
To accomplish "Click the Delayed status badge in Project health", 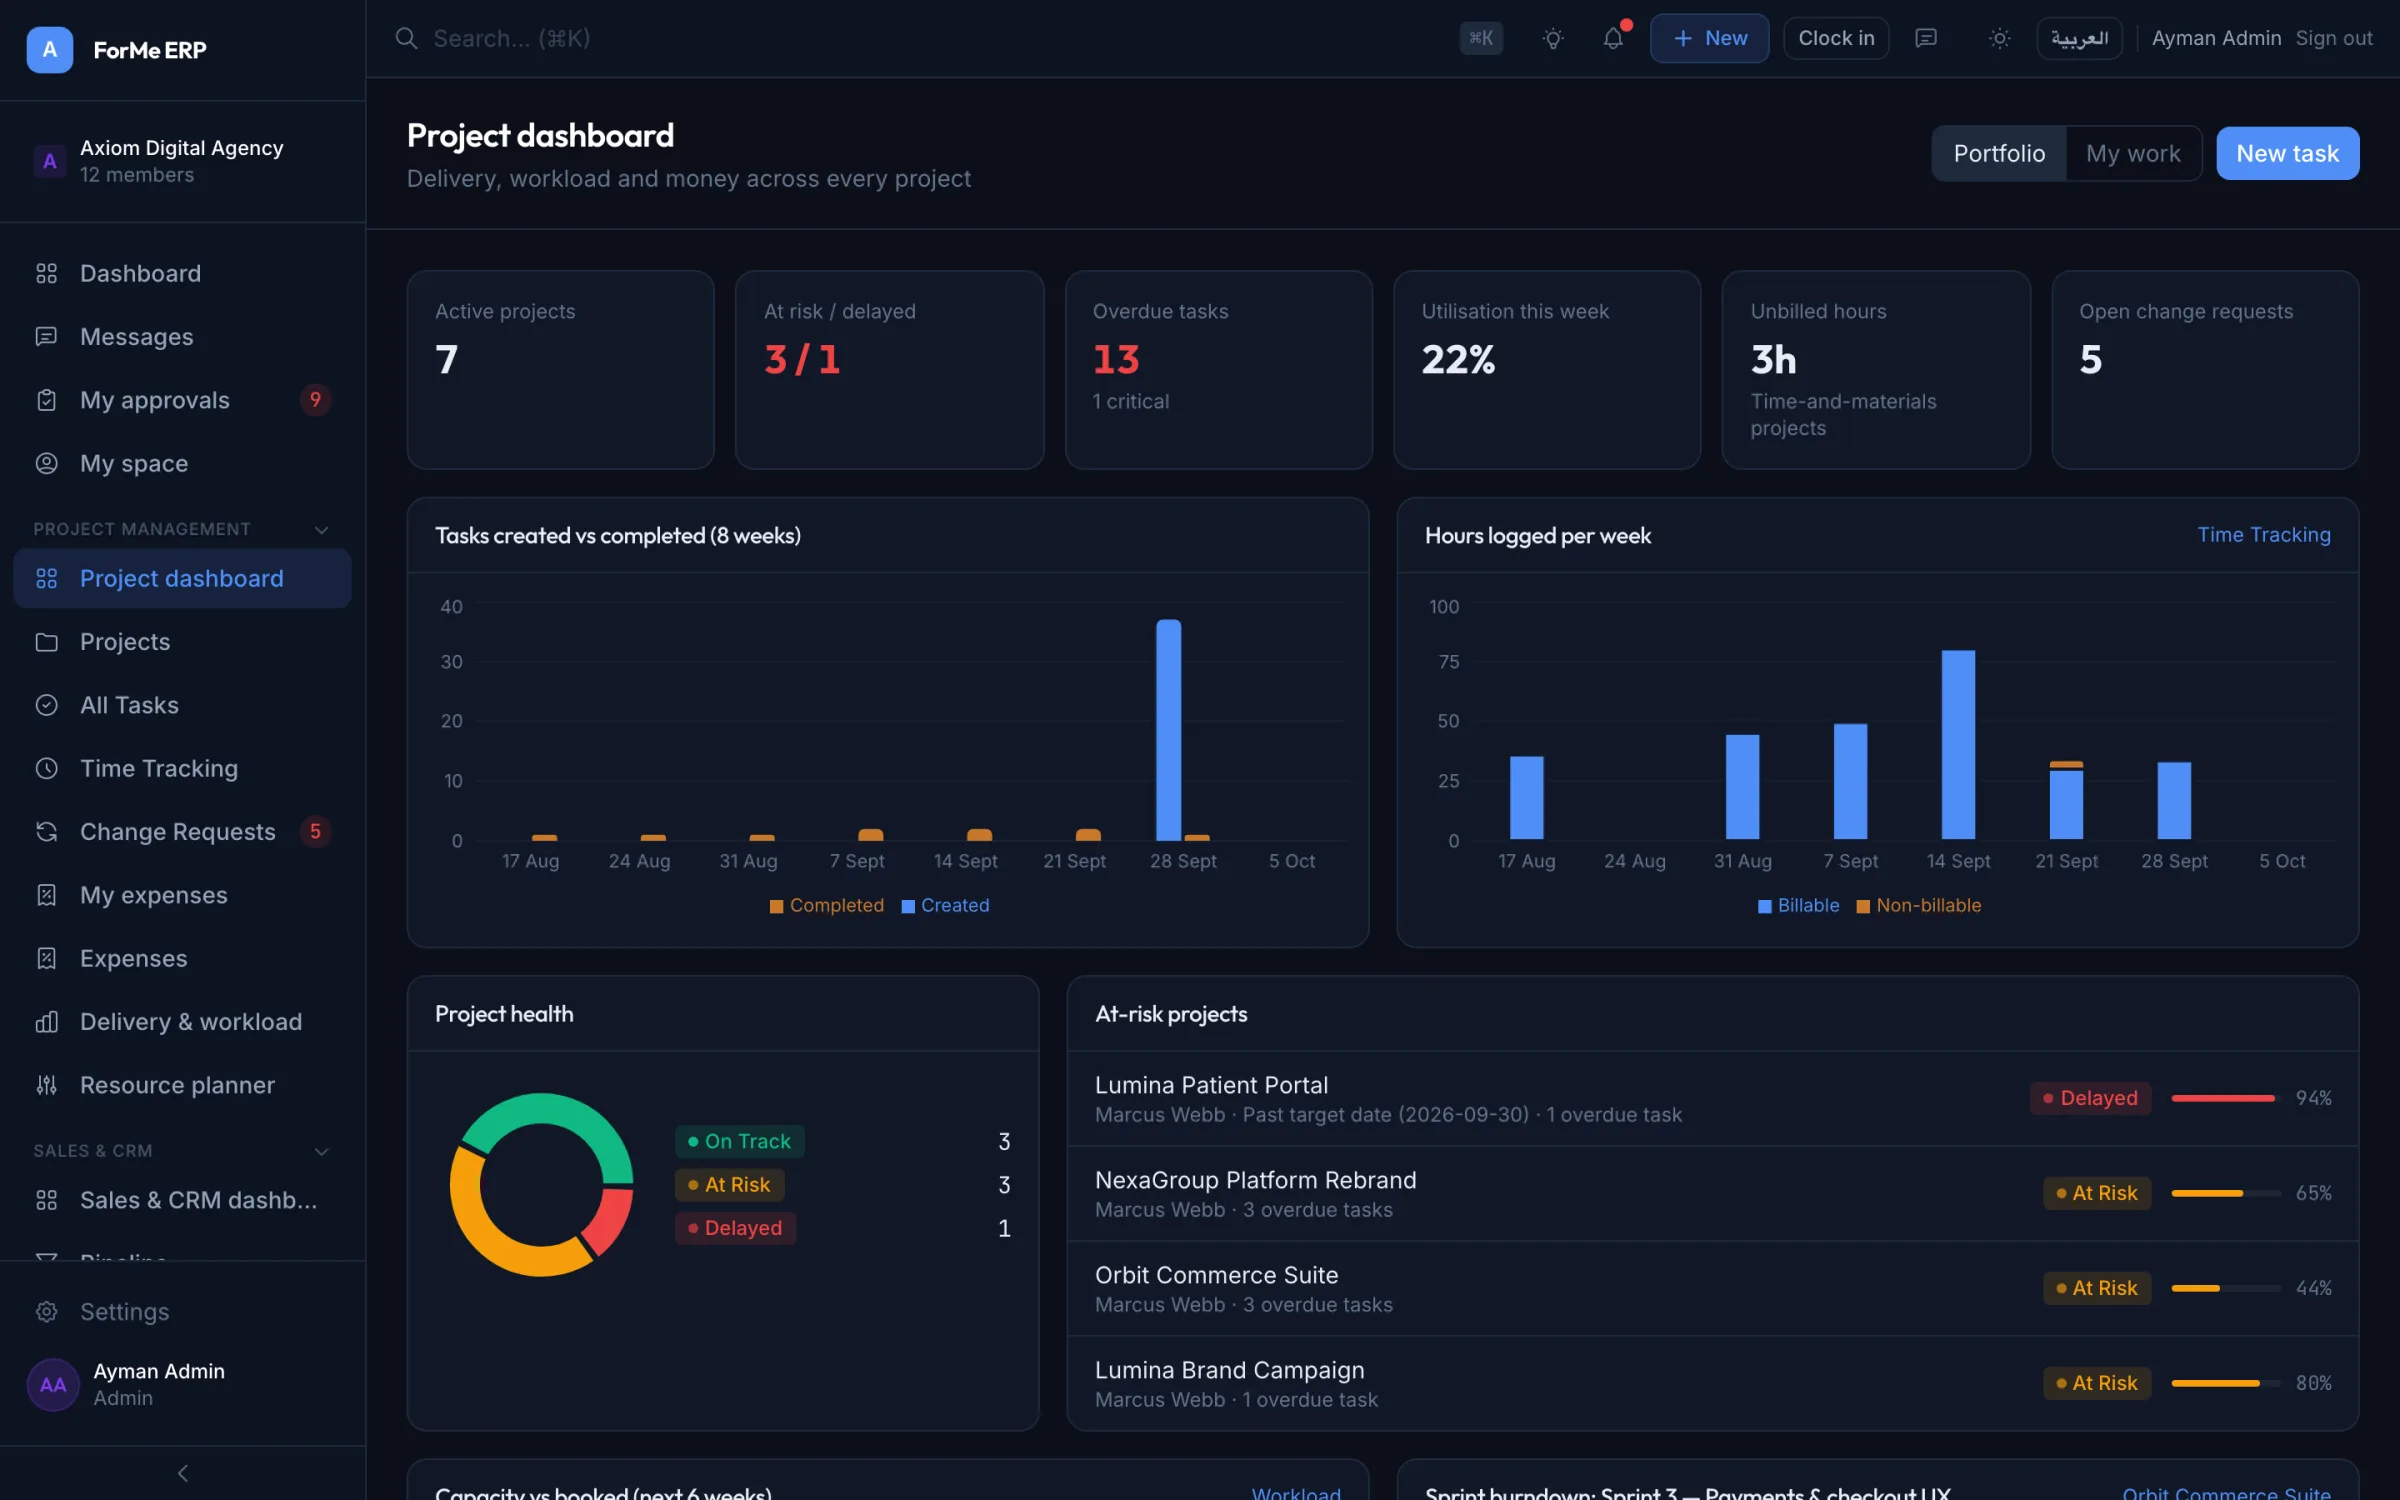I will tap(735, 1228).
